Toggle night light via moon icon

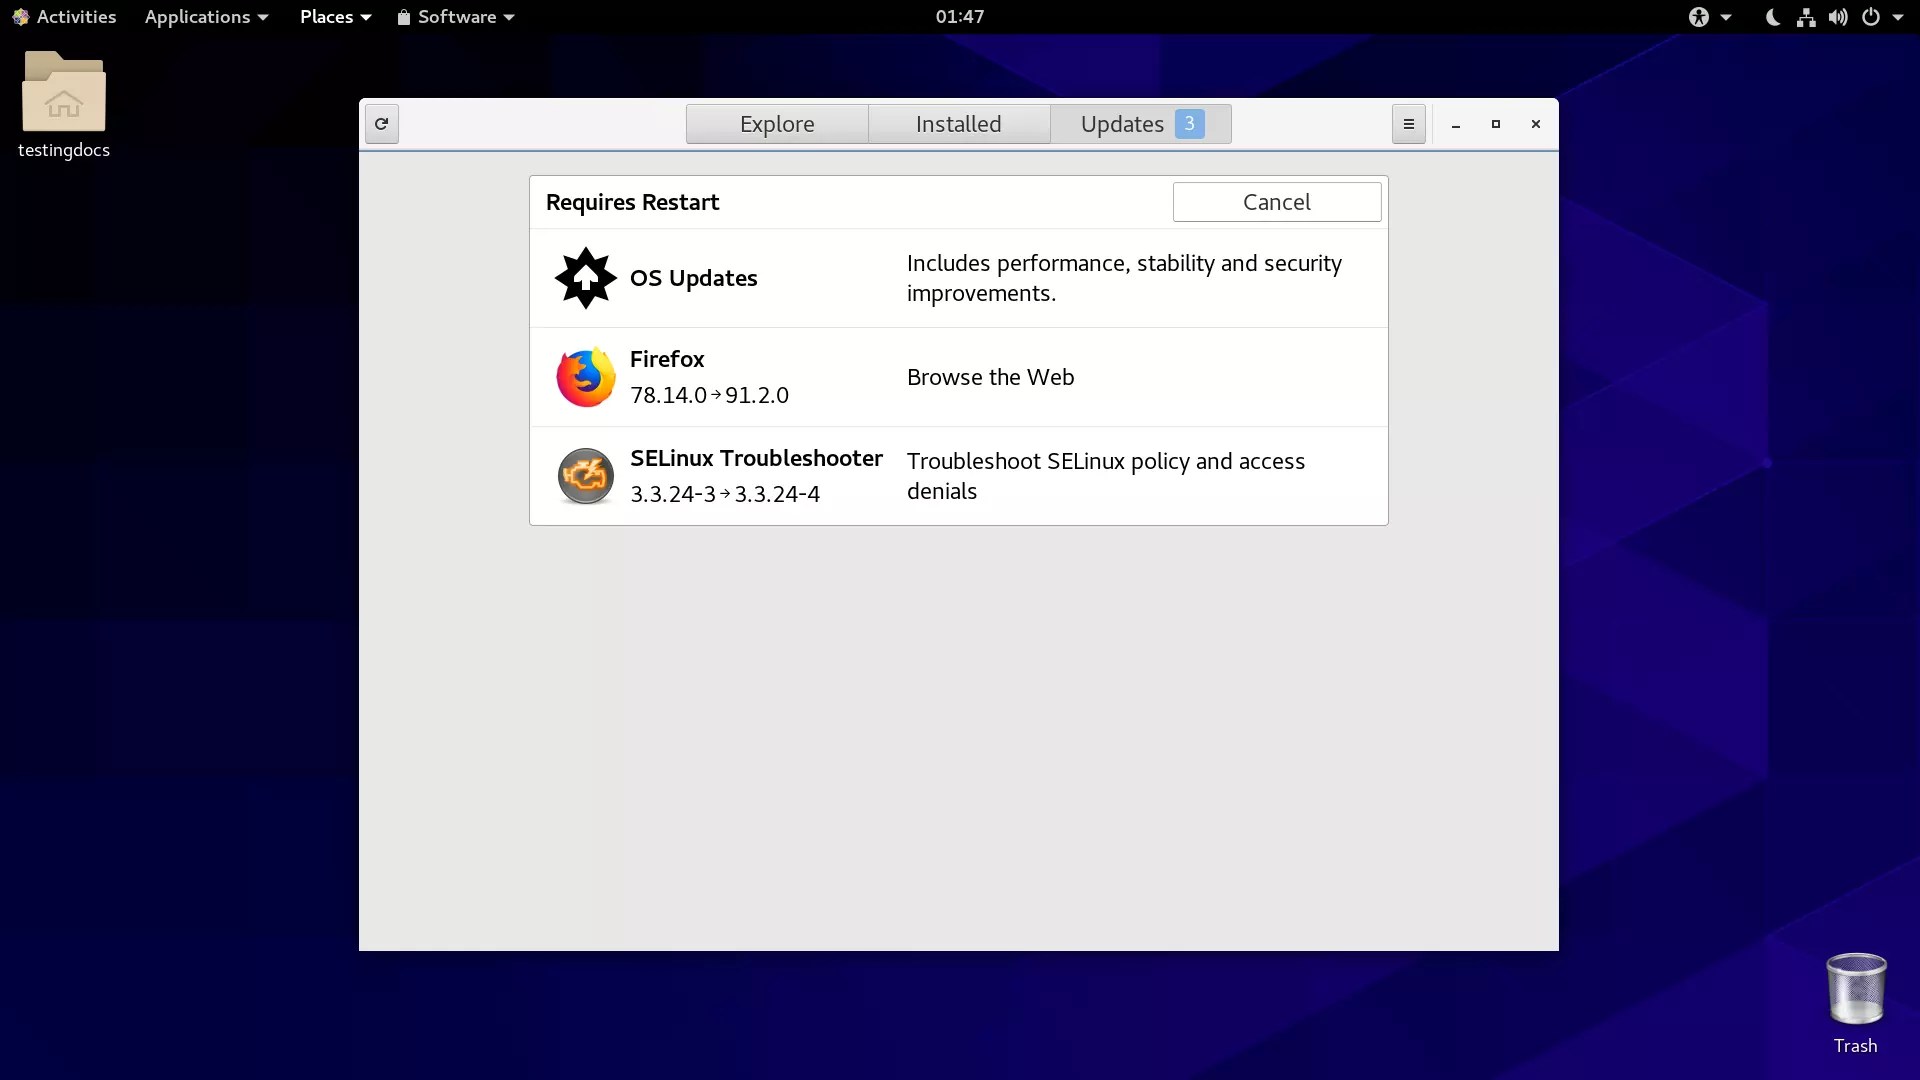coord(1771,17)
